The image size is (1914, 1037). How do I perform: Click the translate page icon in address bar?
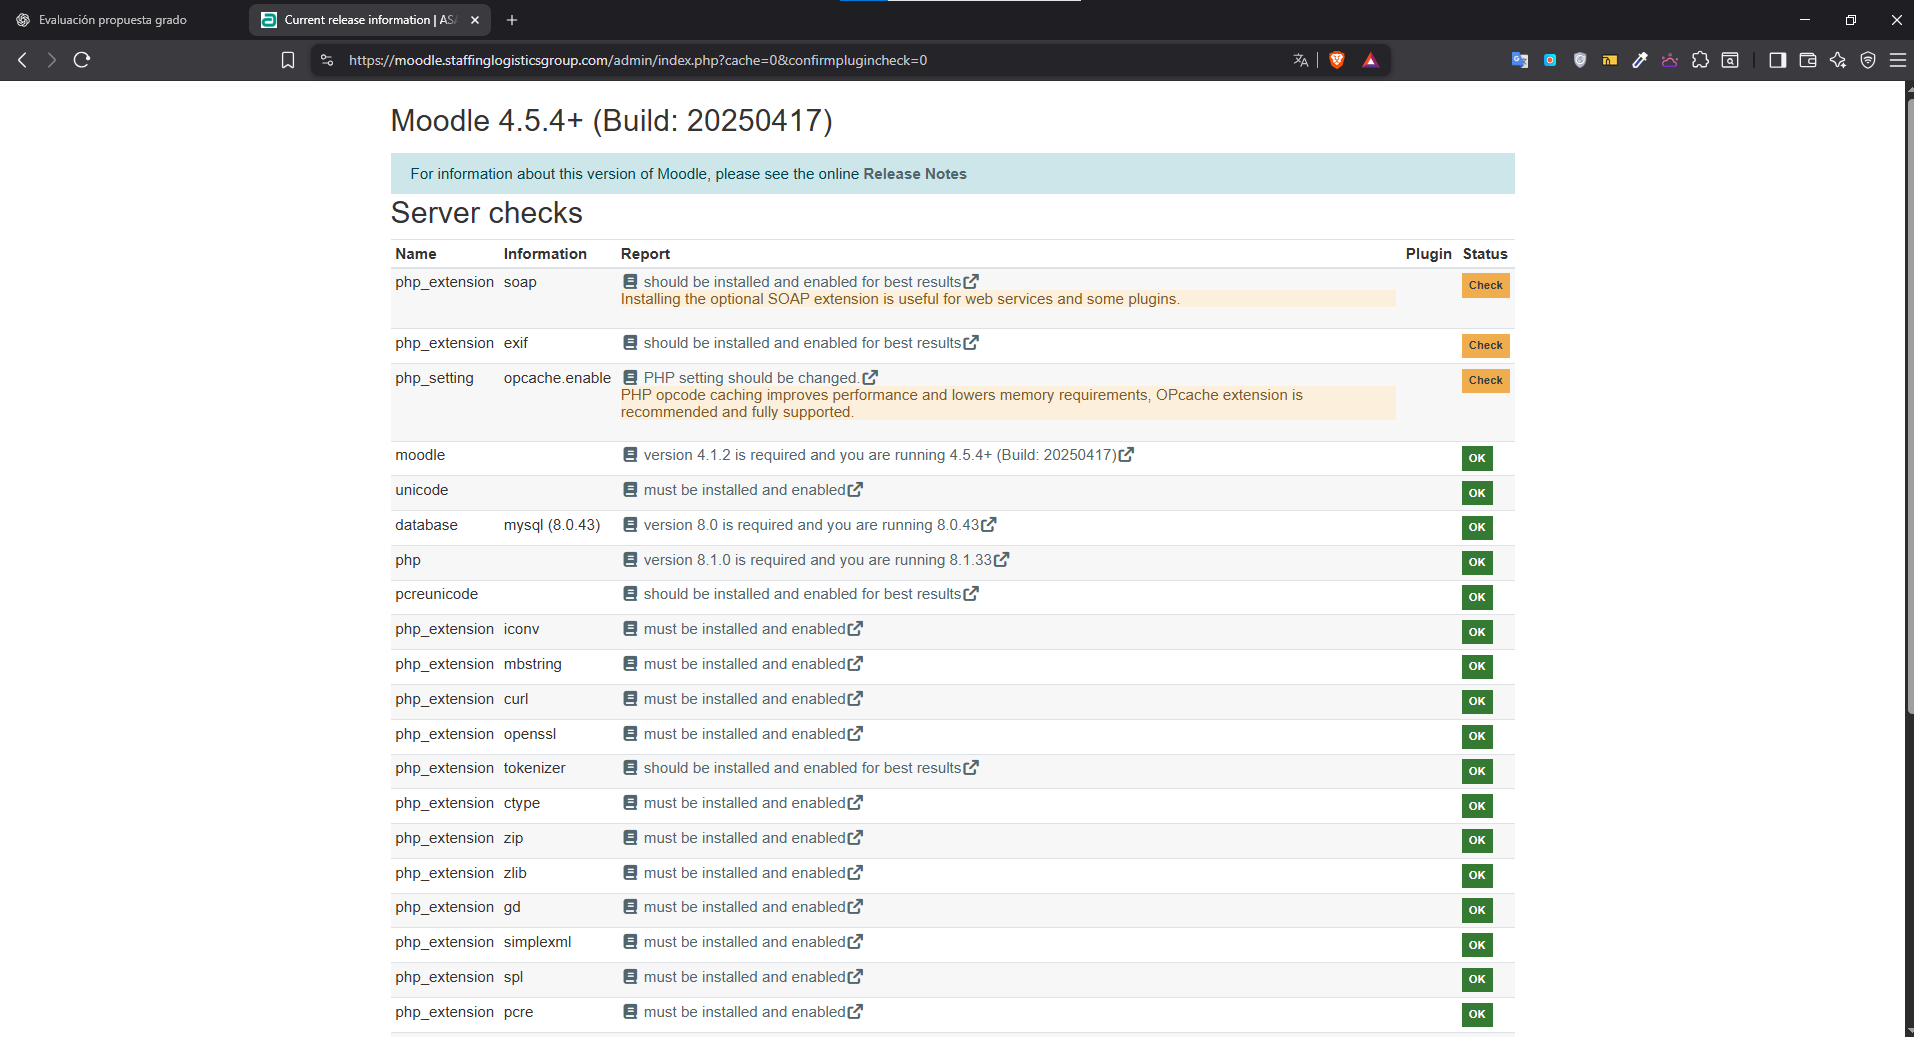[x=1300, y=60]
